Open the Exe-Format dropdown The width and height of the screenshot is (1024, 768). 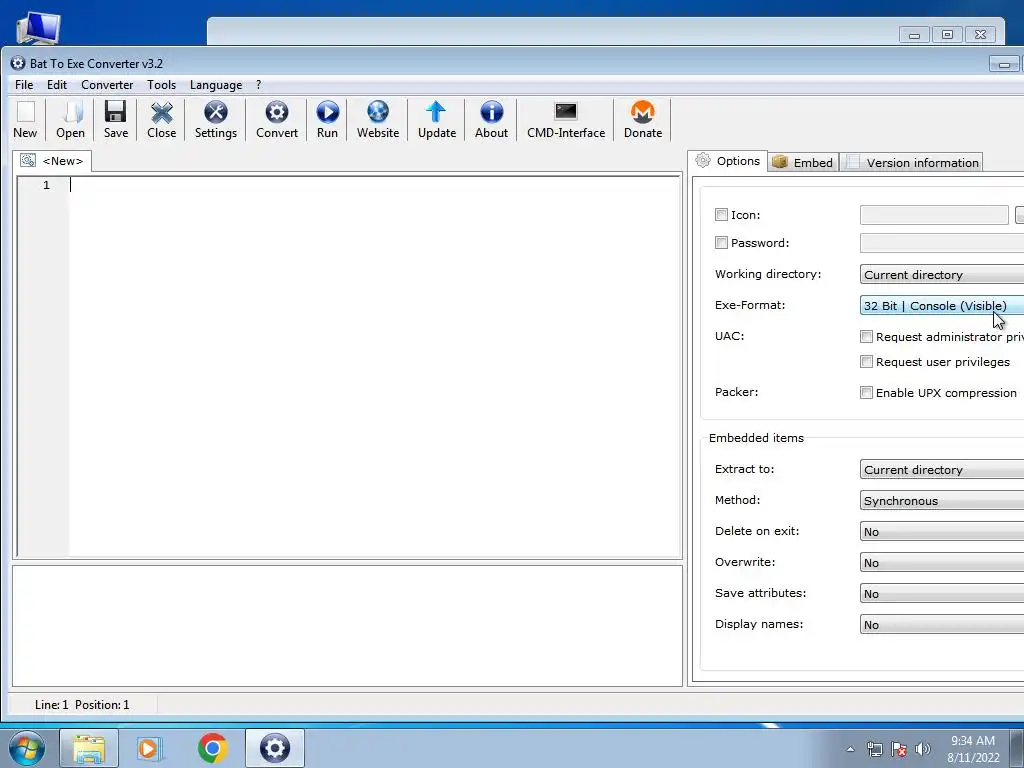tap(942, 305)
